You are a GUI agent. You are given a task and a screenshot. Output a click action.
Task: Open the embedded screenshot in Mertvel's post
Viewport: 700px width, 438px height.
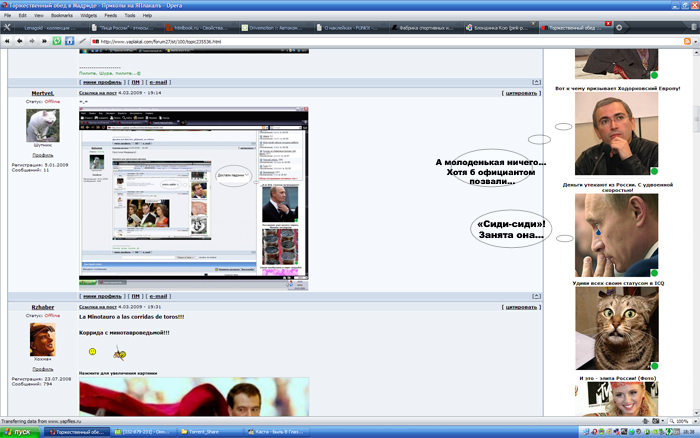194,193
